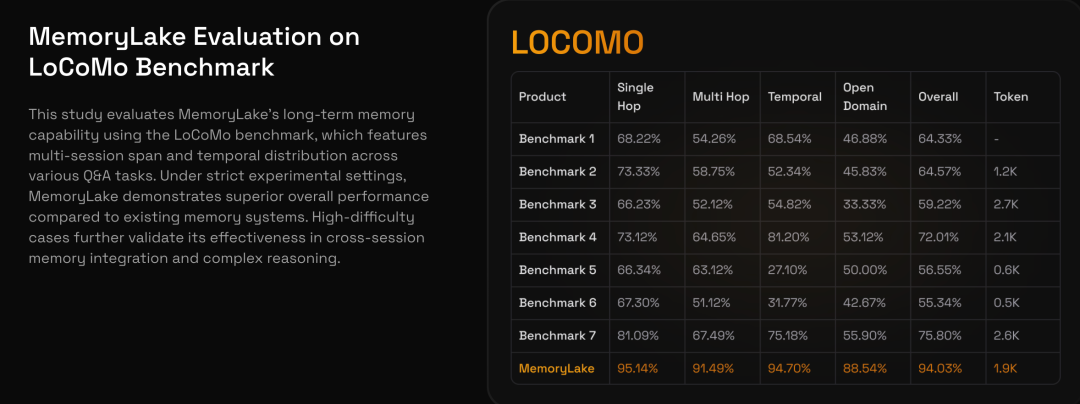
Task: Click the Single Hop column header
Action: click(x=636, y=97)
